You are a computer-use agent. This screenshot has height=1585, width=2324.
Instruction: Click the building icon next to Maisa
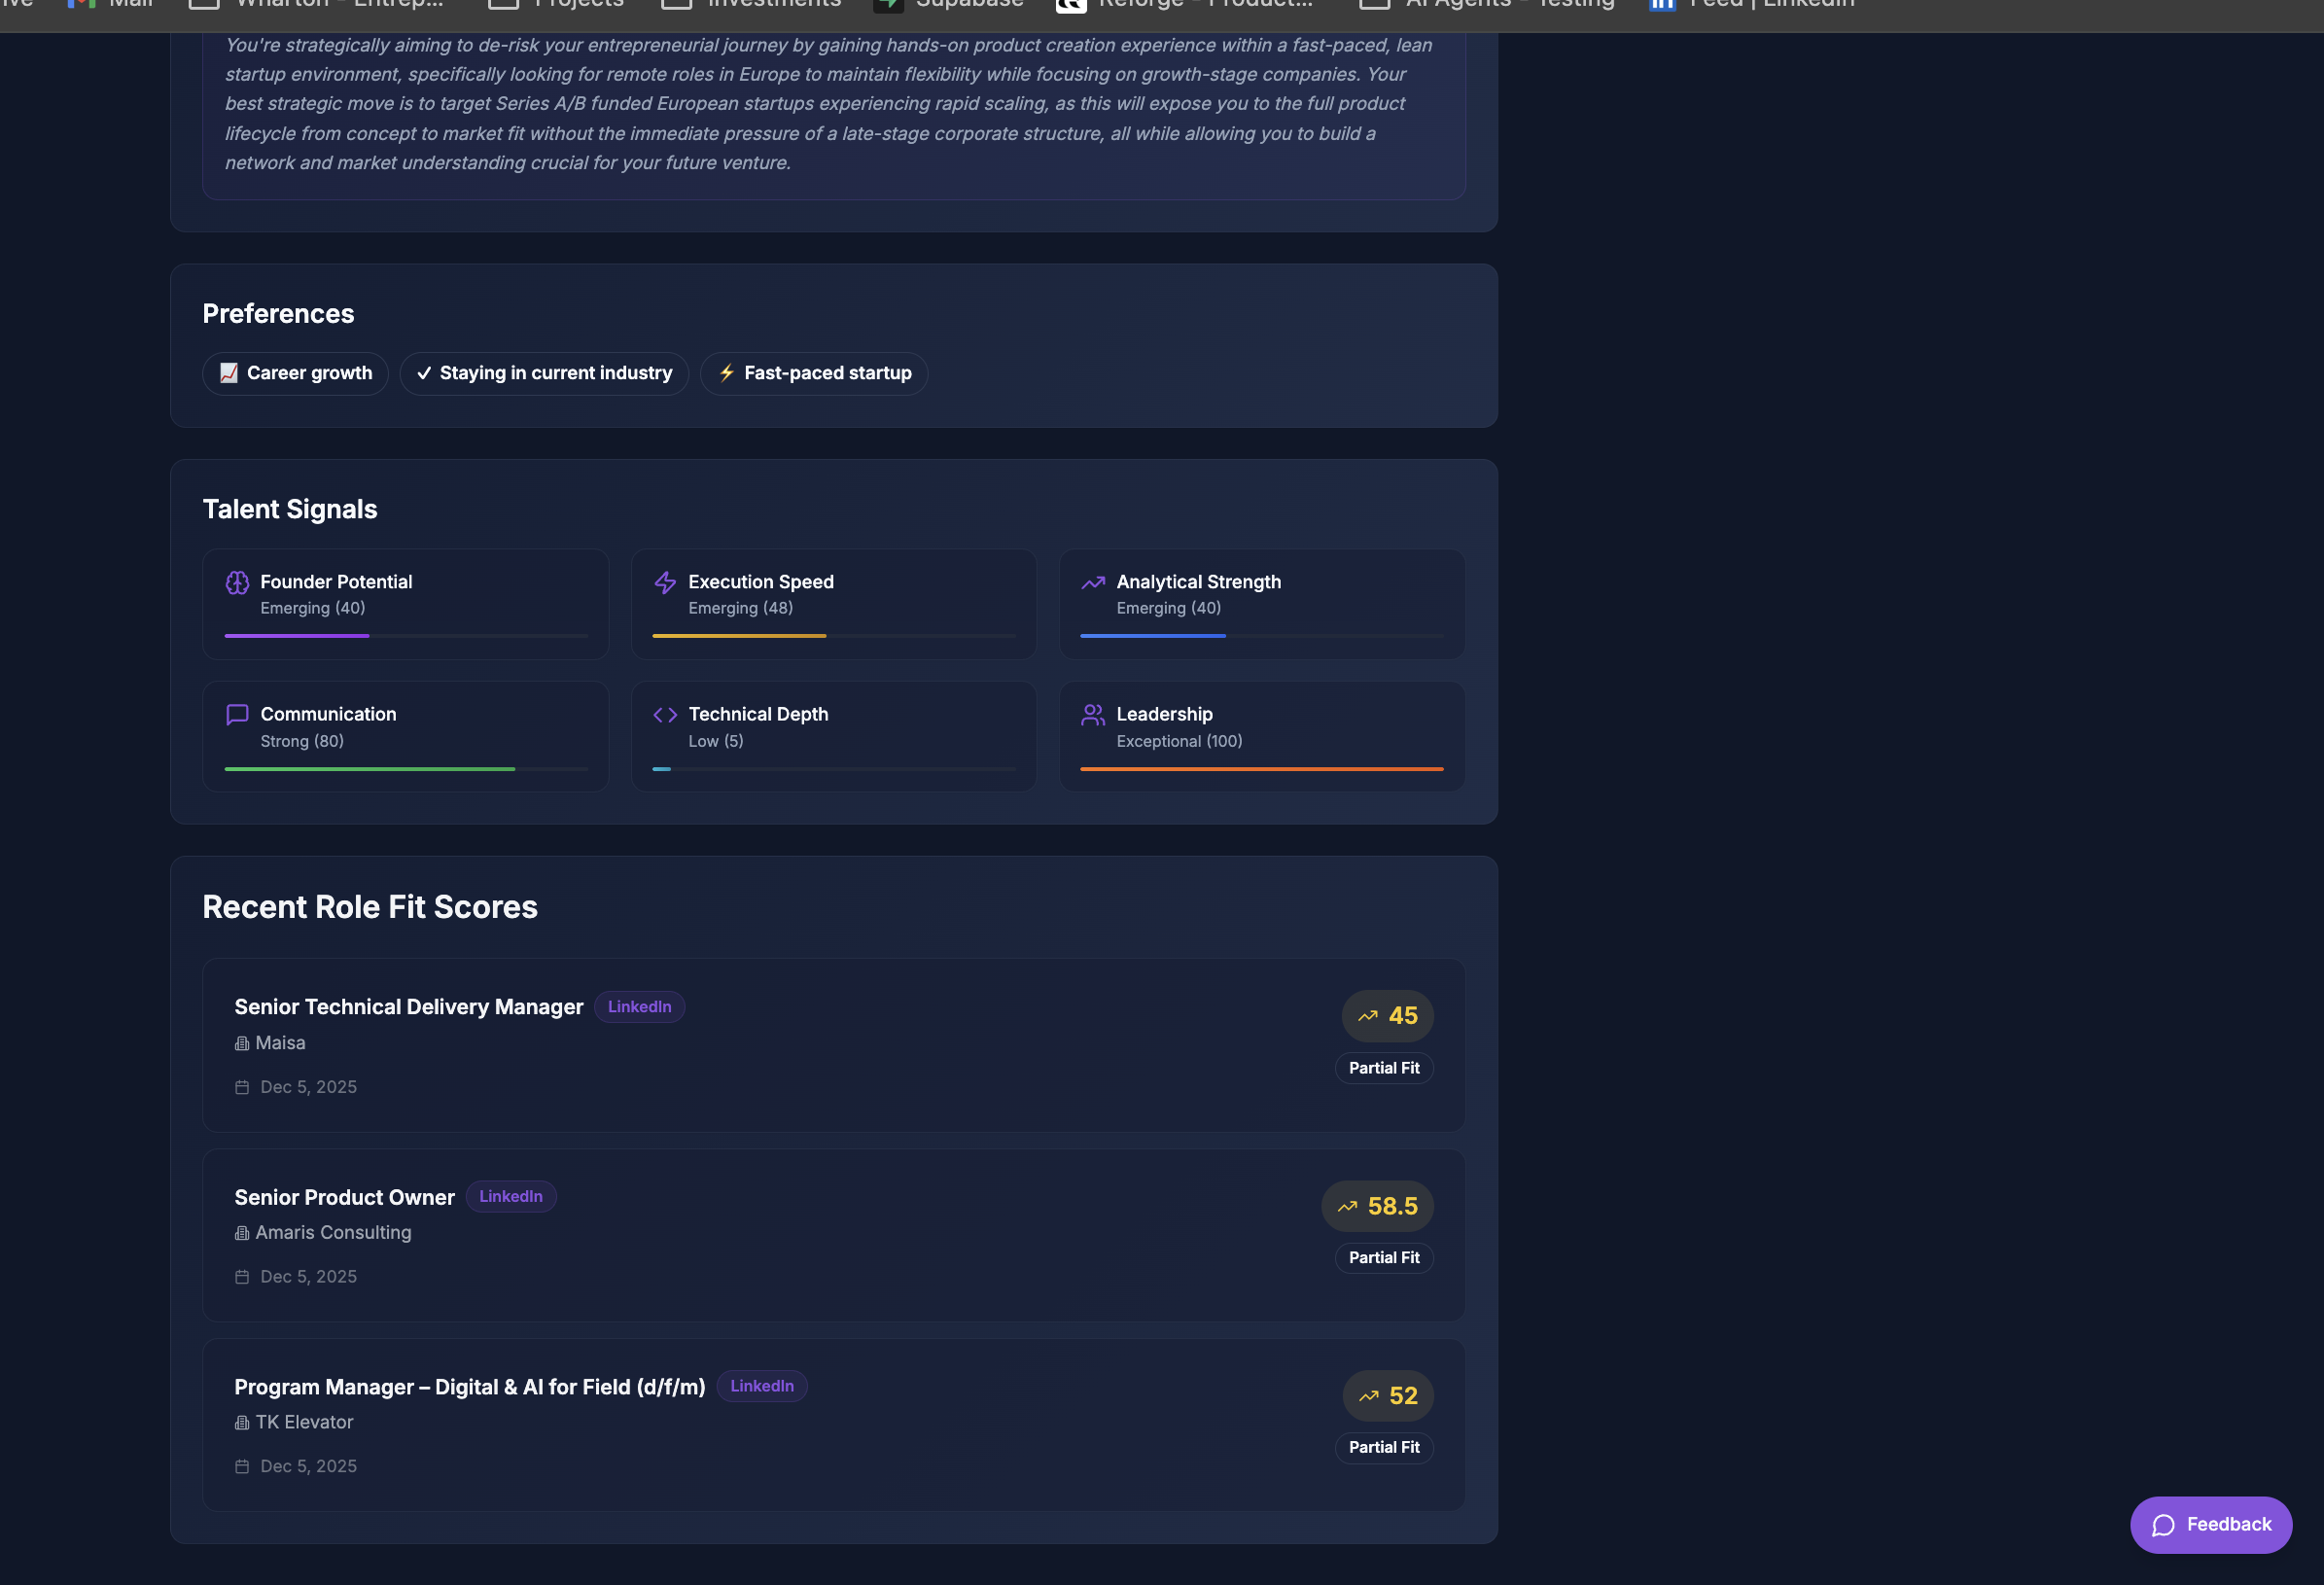pyautogui.click(x=242, y=1043)
